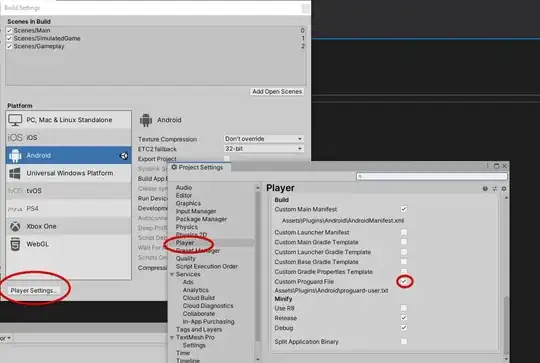
Task: Toggle Minify Debug checkbox
Action: (x=404, y=328)
